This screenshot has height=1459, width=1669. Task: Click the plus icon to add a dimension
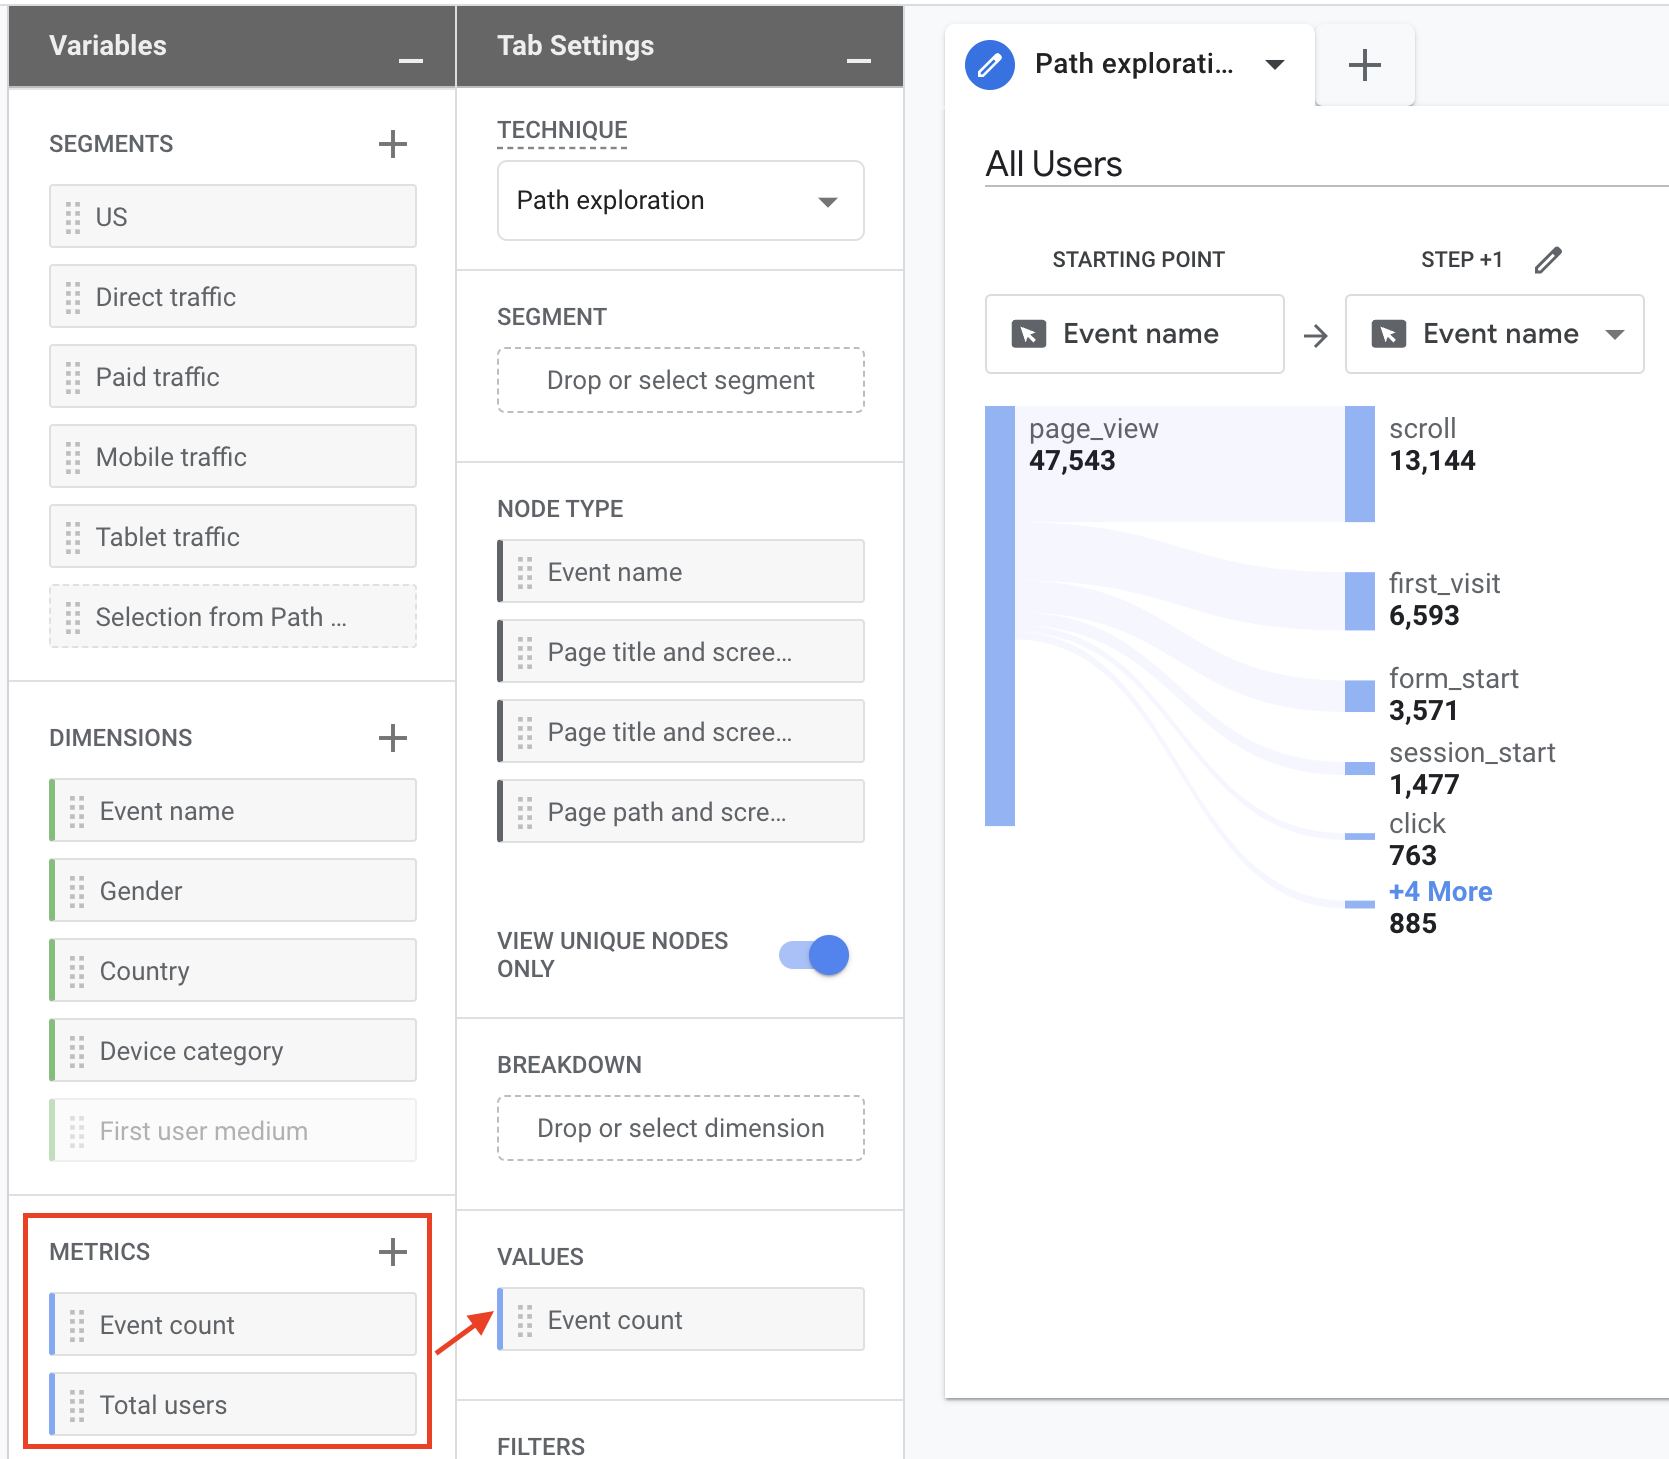coord(393,738)
